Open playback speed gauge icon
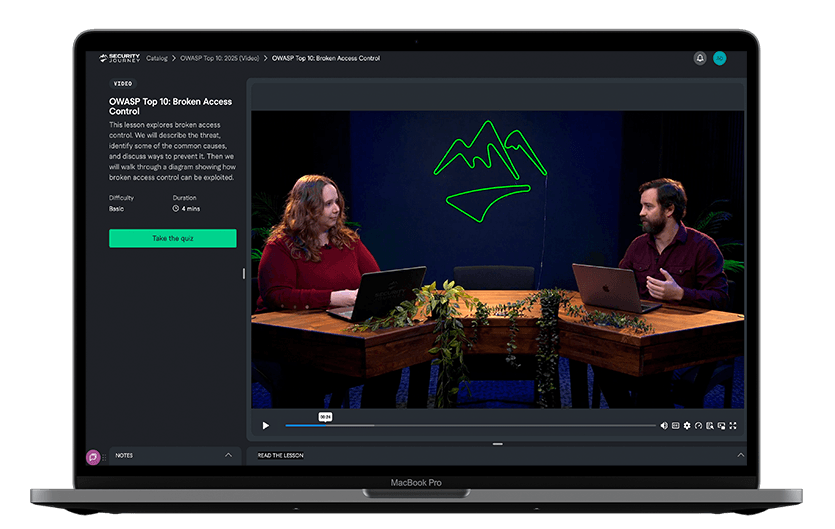 (698, 426)
